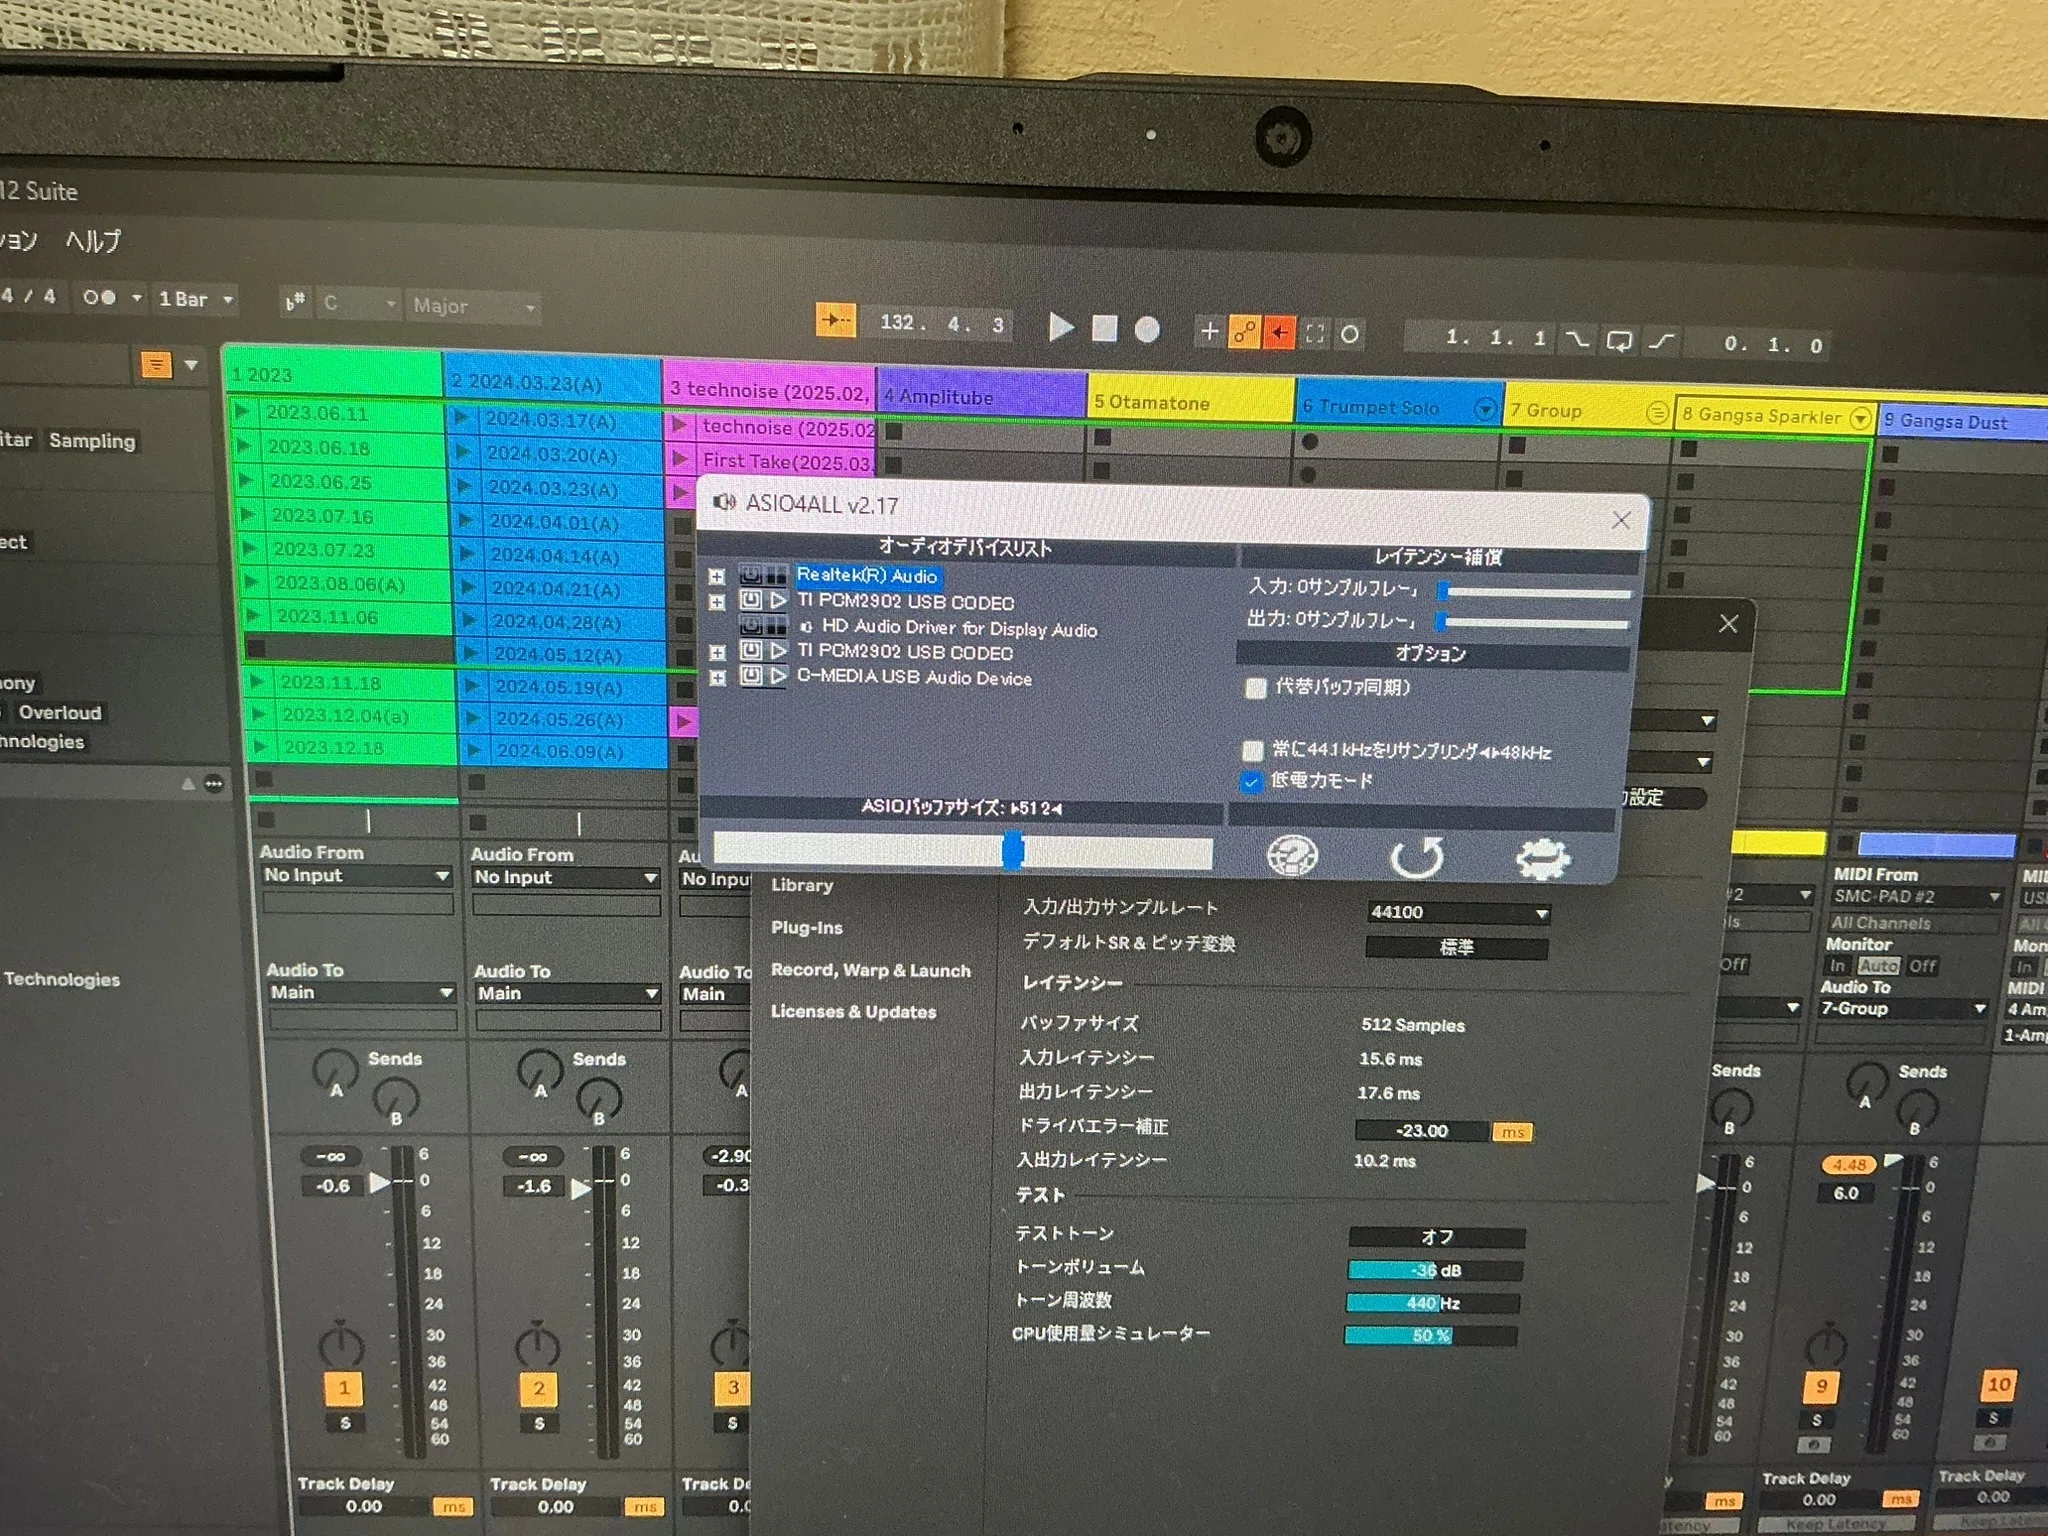The height and width of the screenshot is (1536, 2048).
Task: Expand the Realtek(R) Audio device tree
Action: click(x=717, y=576)
